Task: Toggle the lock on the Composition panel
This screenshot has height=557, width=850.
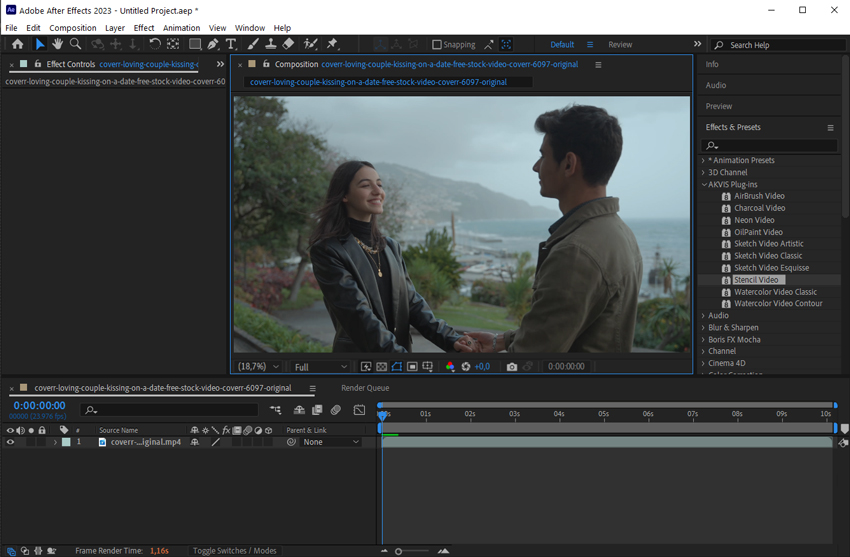Action: tap(266, 64)
